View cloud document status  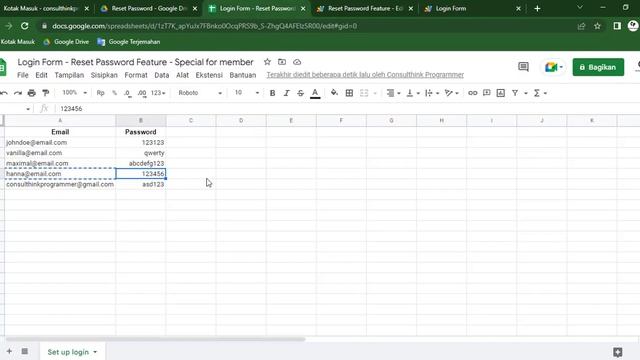[297, 62]
